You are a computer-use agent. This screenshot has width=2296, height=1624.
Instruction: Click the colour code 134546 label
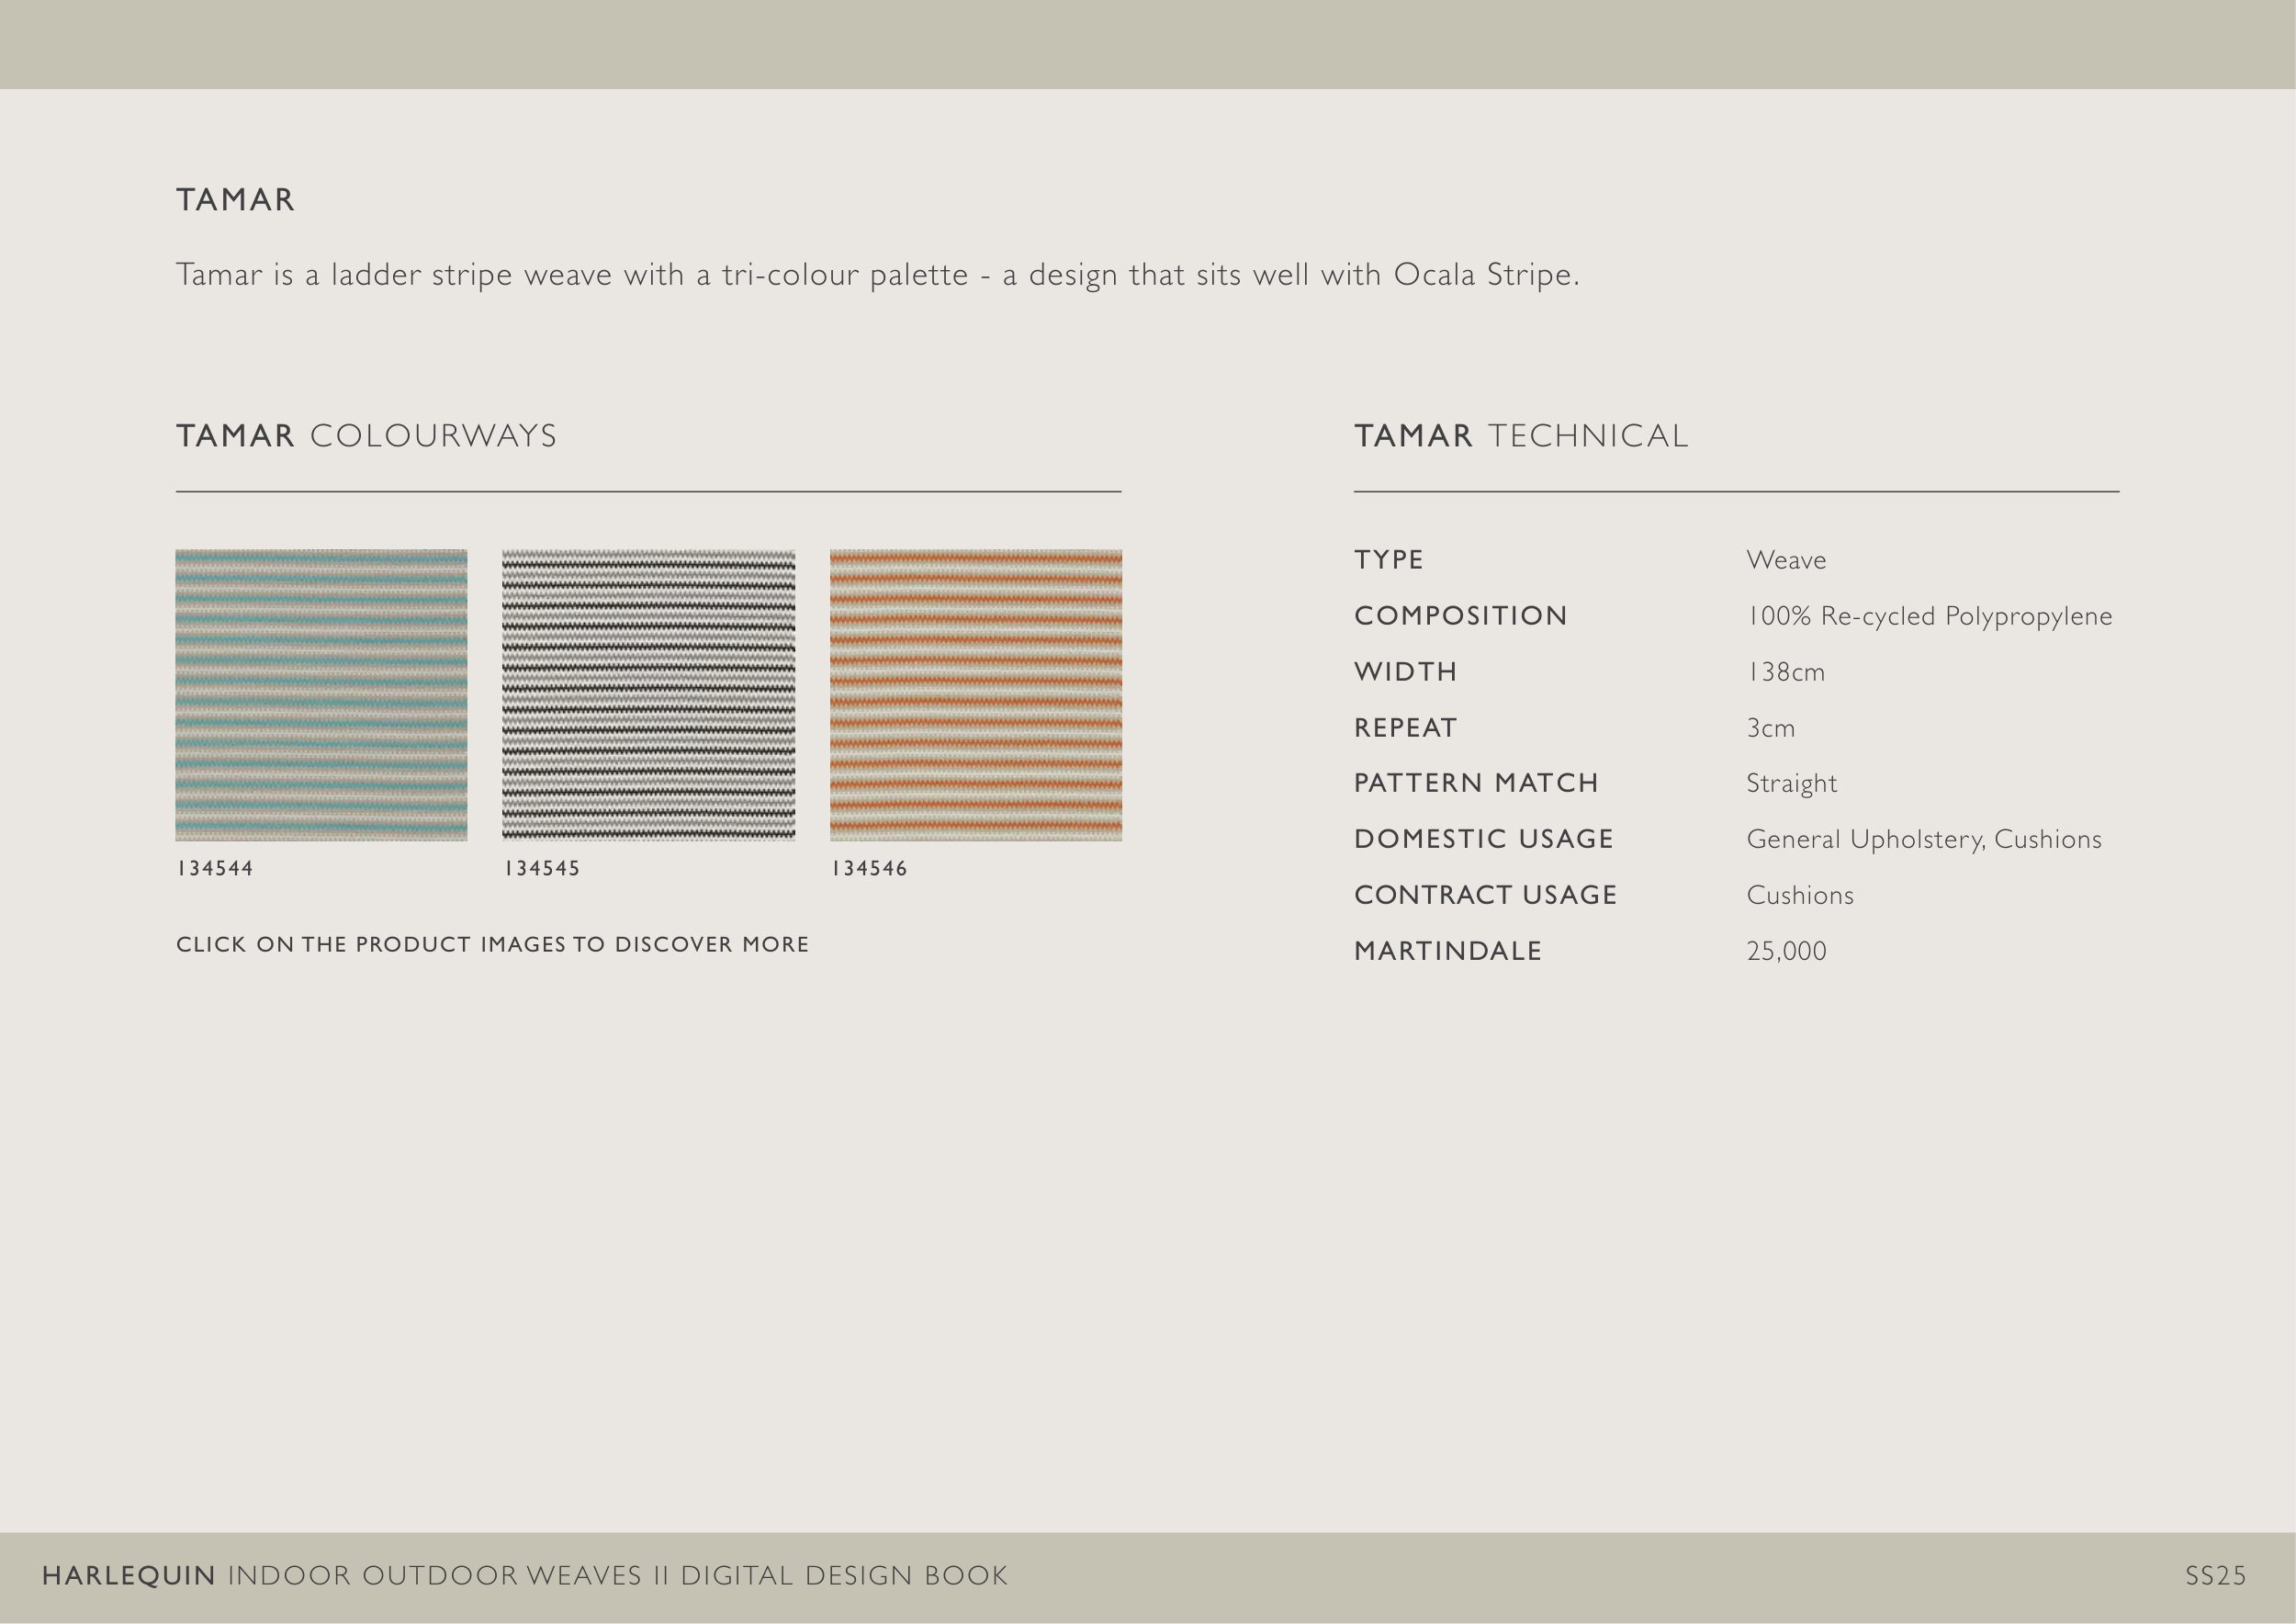point(869,869)
